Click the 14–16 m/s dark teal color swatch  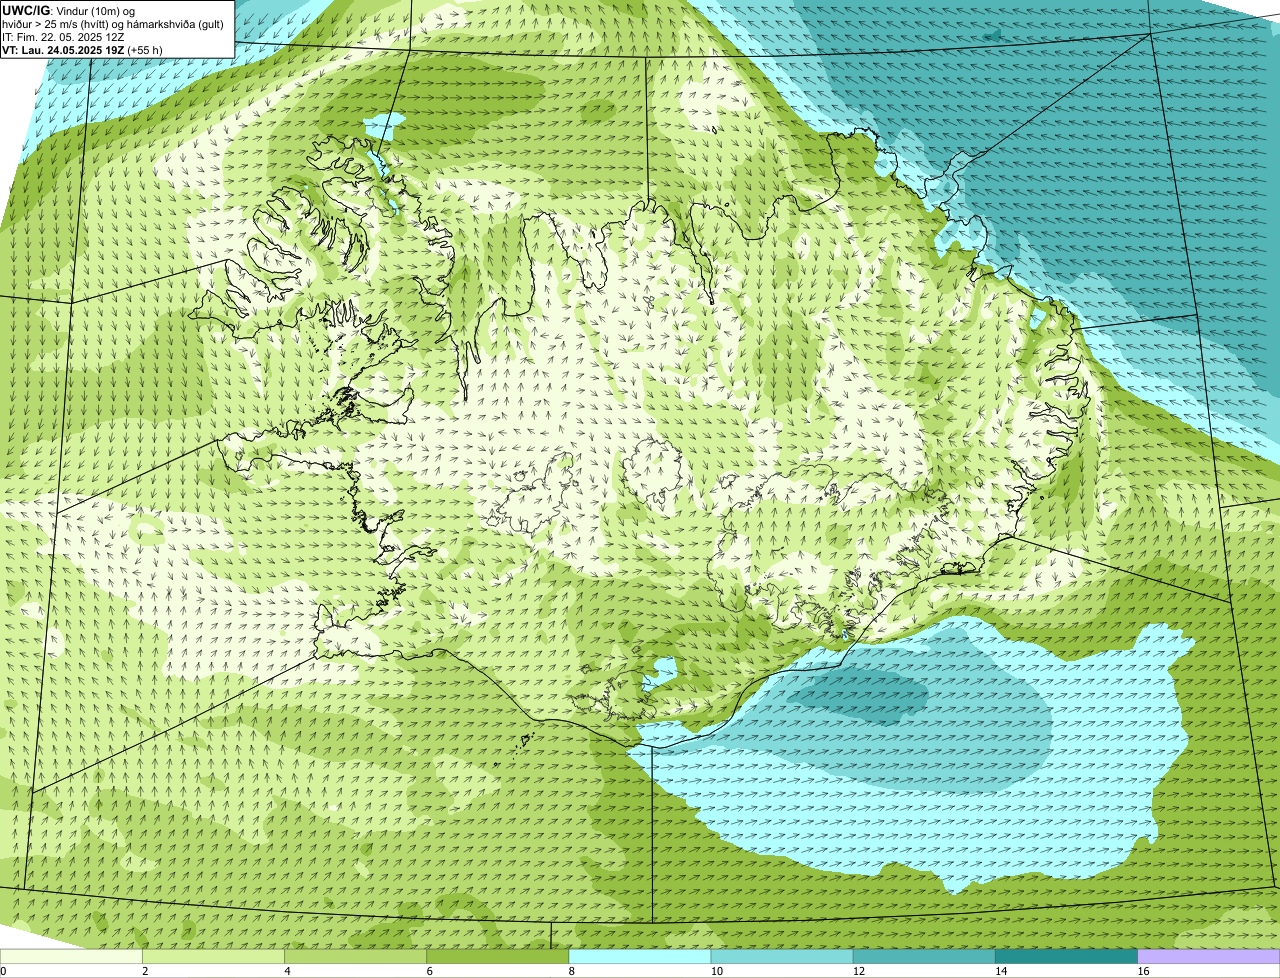click(x=1066, y=956)
